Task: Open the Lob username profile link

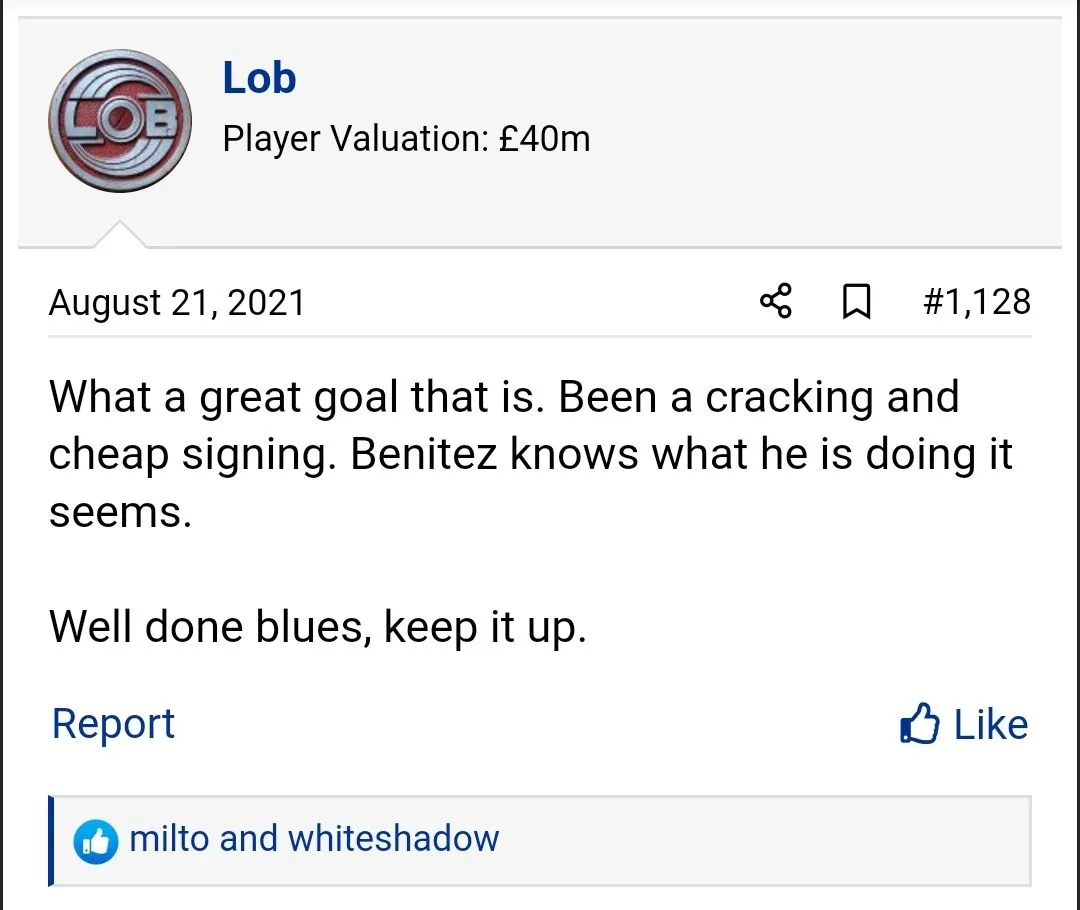Action: 259,78
